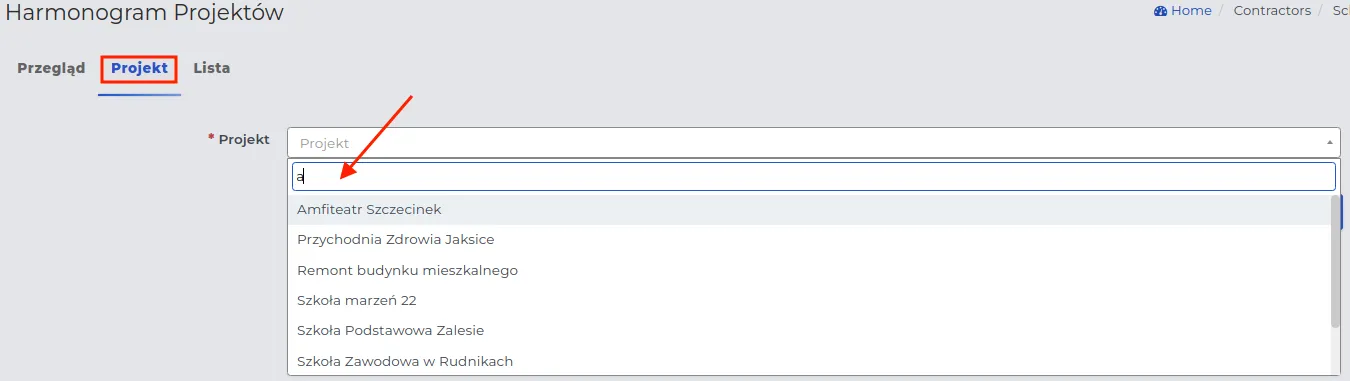Click the Harmonogram Projektów page title
1350x381 pixels.
point(144,12)
